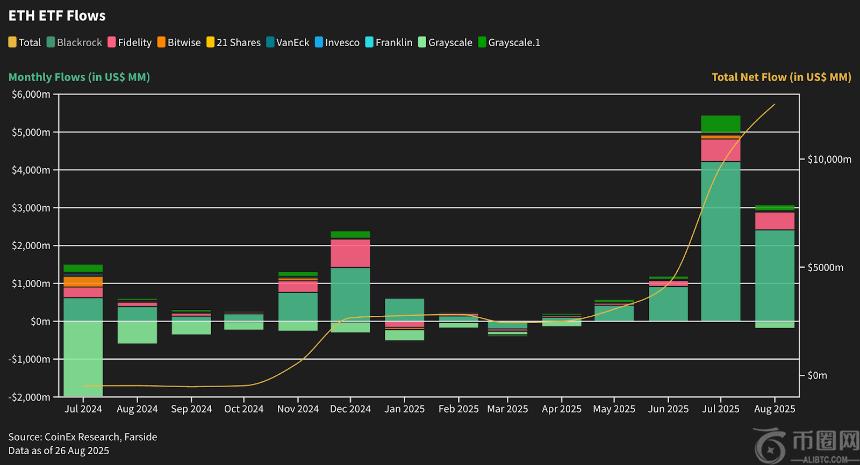Image resolution: width=860 pixels, height=465 pixels.
Task: Toggle the Fidelity legend entry
Action: pos(134,43)
